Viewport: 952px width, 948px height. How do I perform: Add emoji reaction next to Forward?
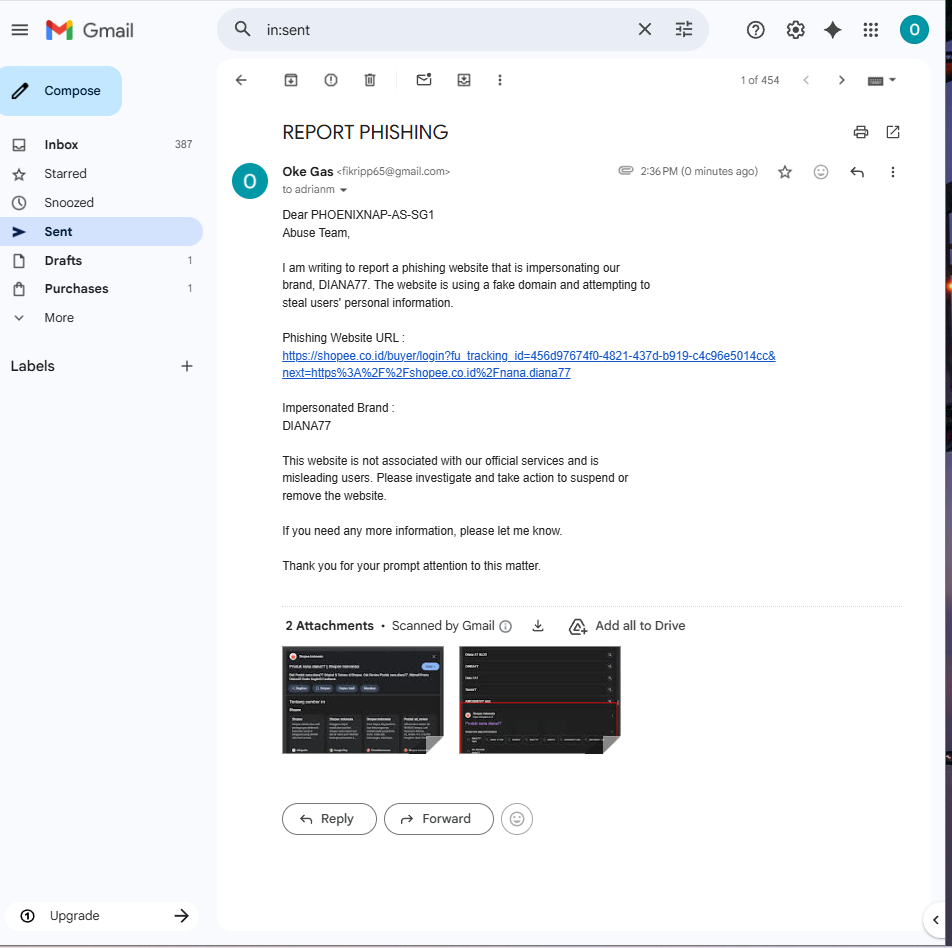click(517, 819)
